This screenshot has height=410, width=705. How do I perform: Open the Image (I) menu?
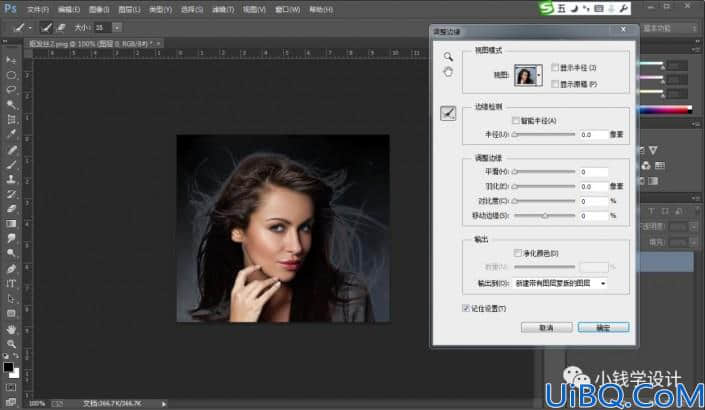click(x=99, y=9)
